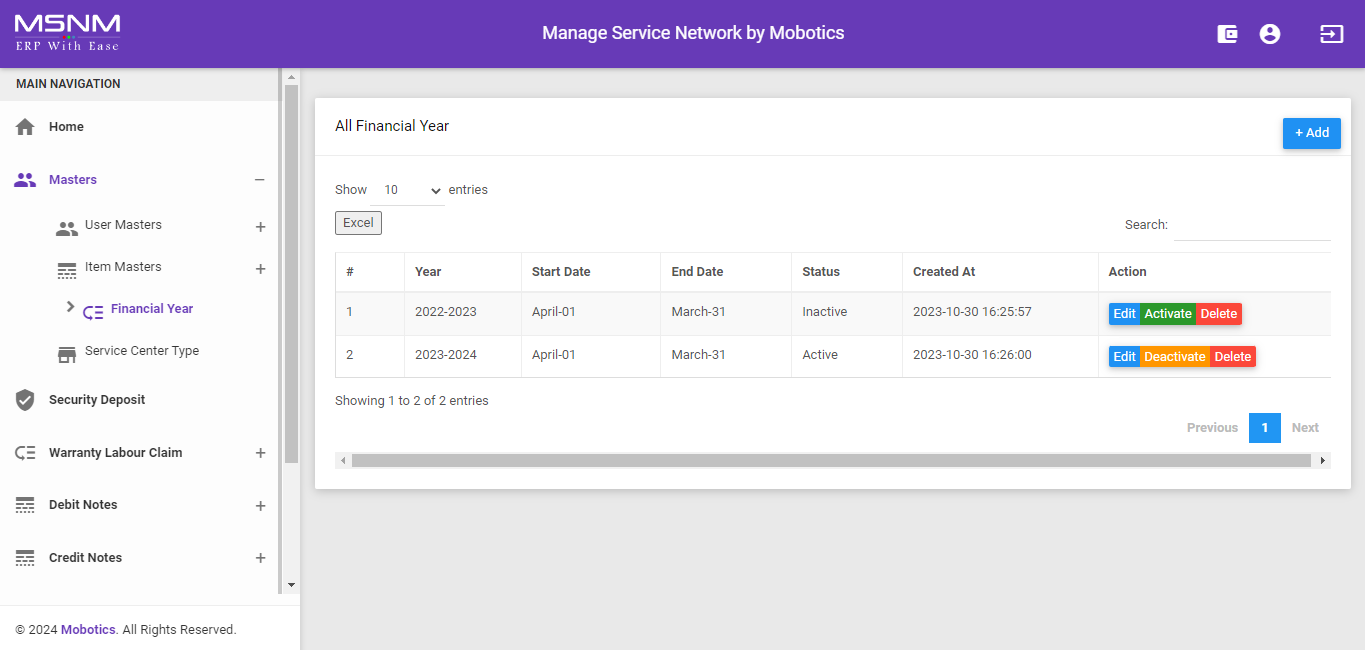The height and width of the screenshot is (650, 1365).
Task: Open the user account profile icon
Action: [1270, 34]
